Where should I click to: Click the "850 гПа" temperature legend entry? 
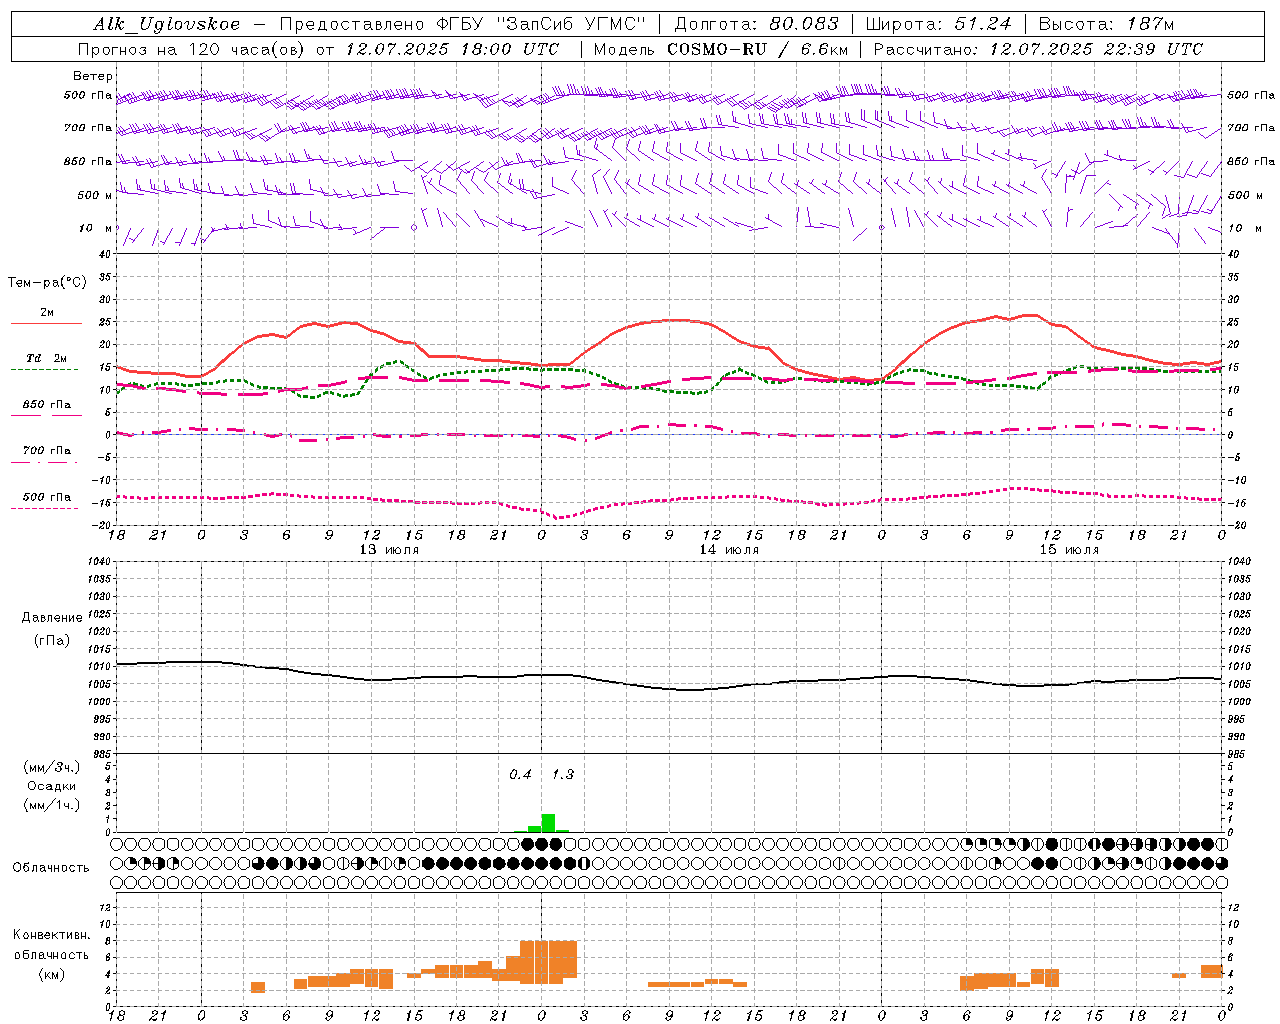pyautogui.click(x=47, y=405)
